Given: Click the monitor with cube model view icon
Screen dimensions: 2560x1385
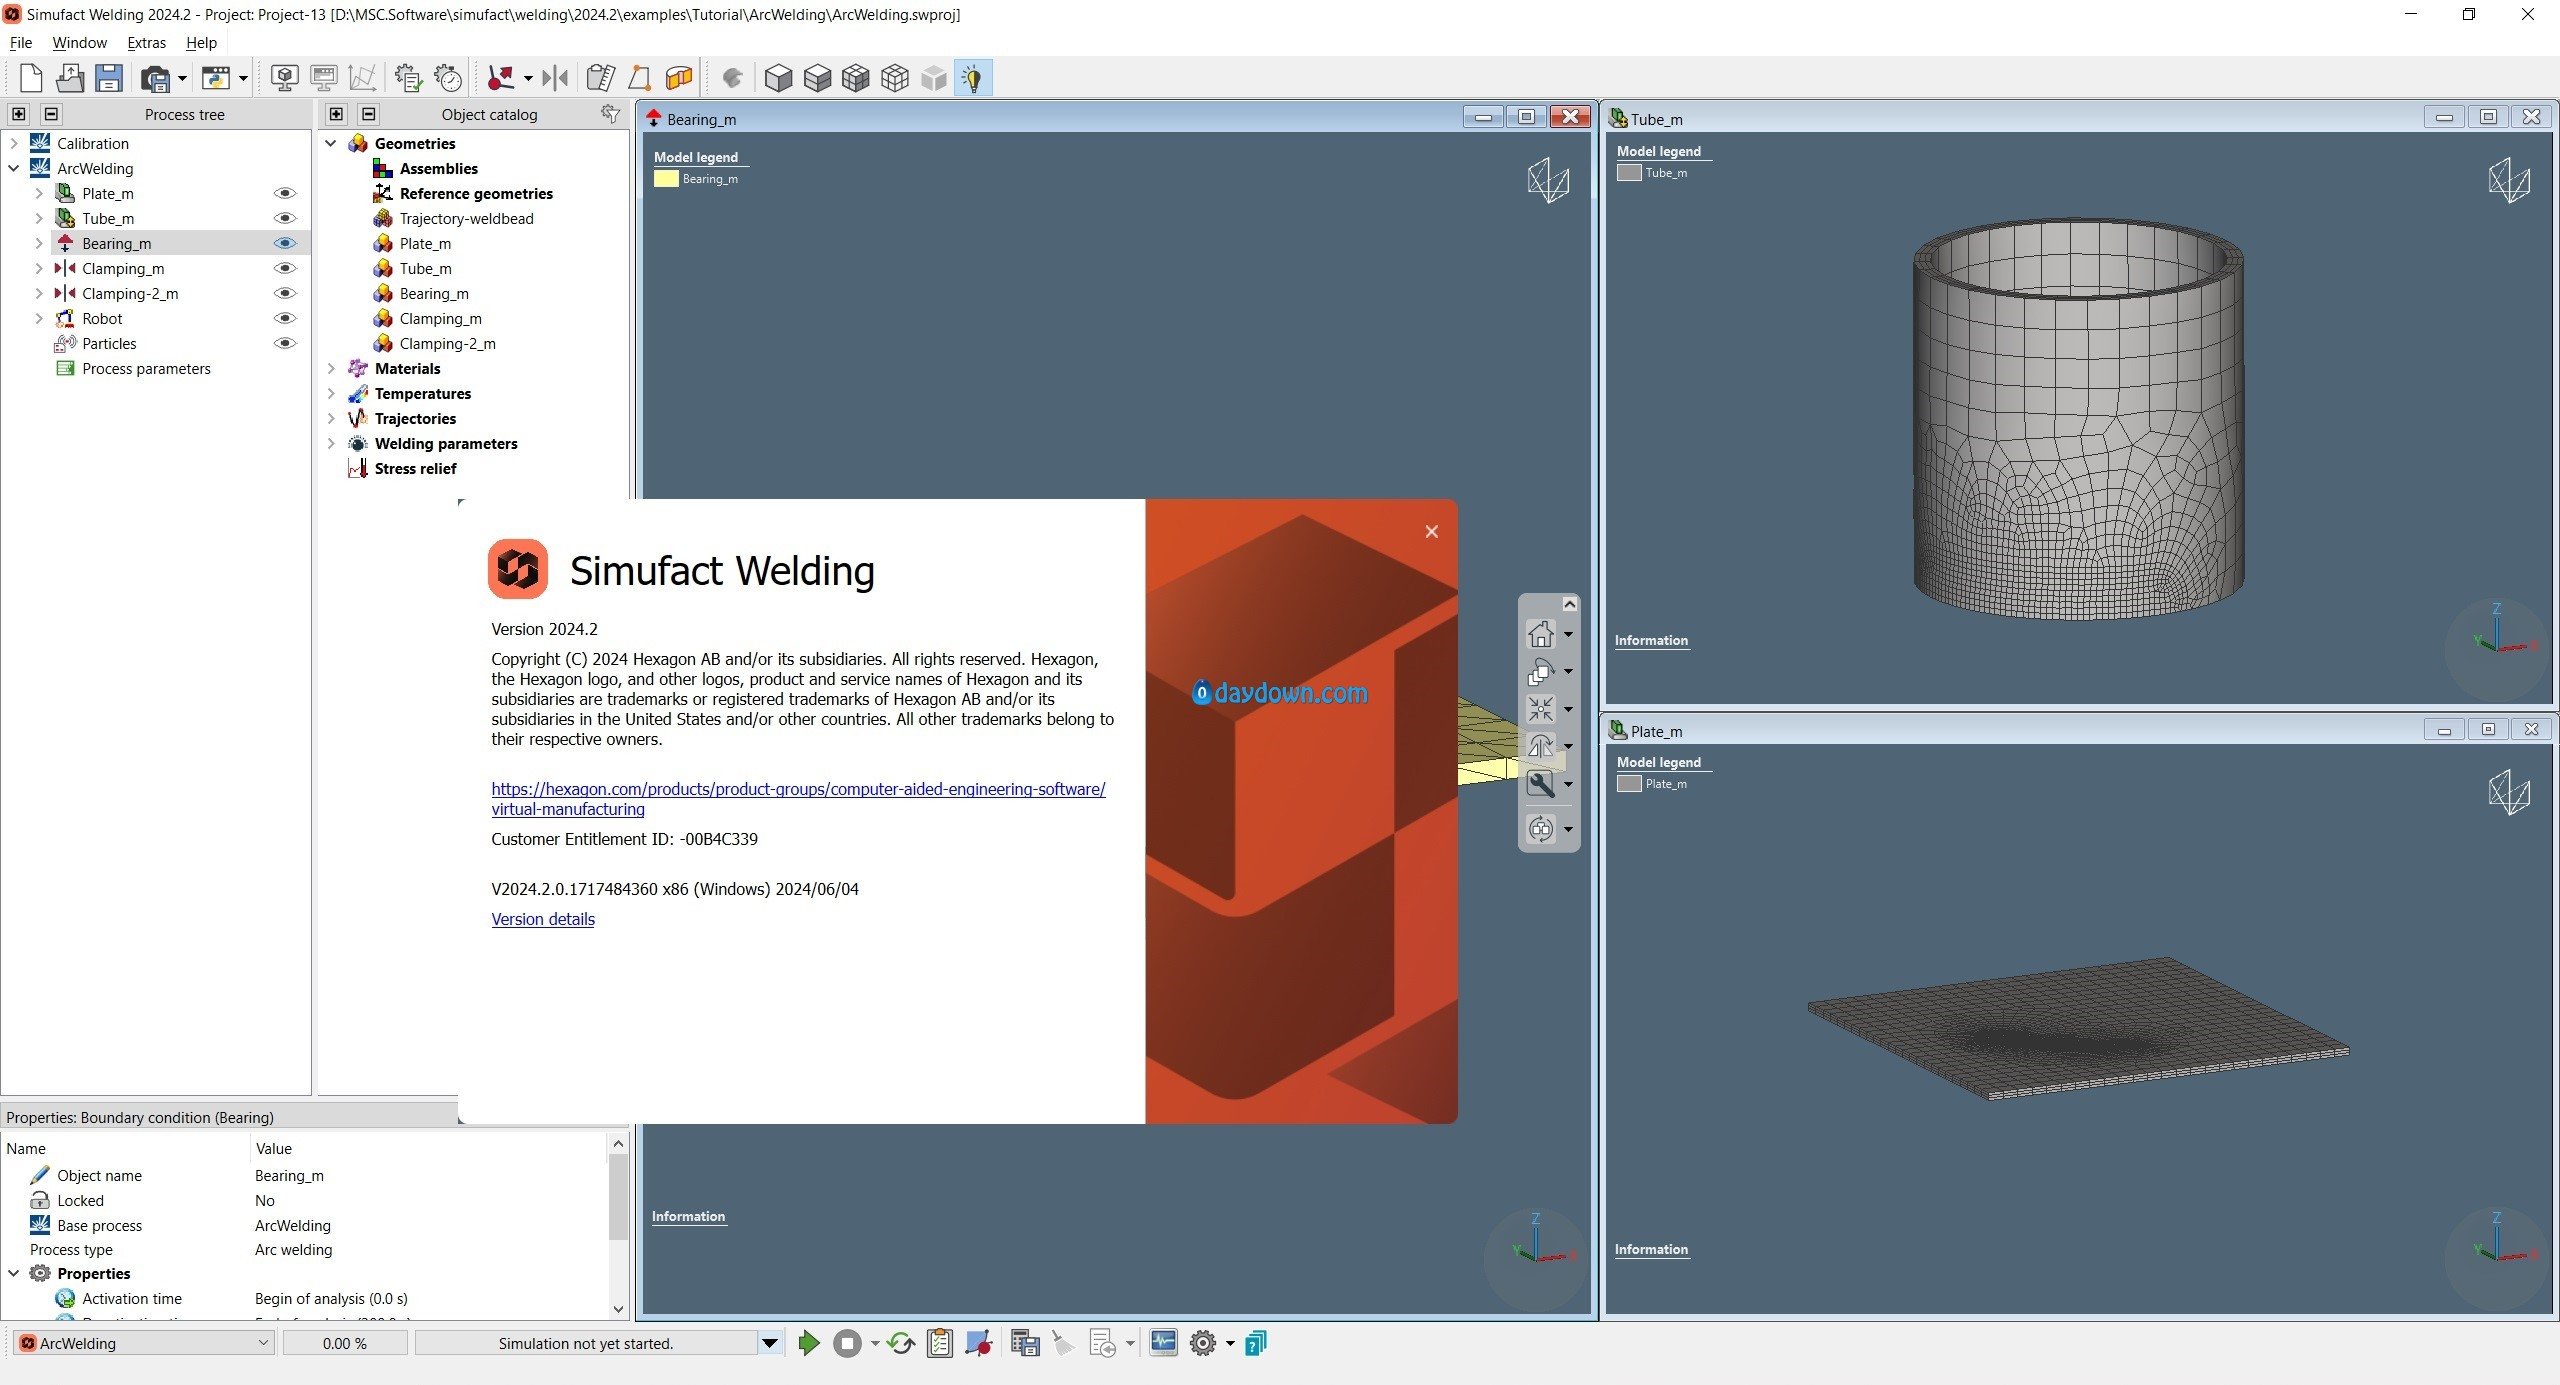Looking at the screenshot, I should [285, 78].
